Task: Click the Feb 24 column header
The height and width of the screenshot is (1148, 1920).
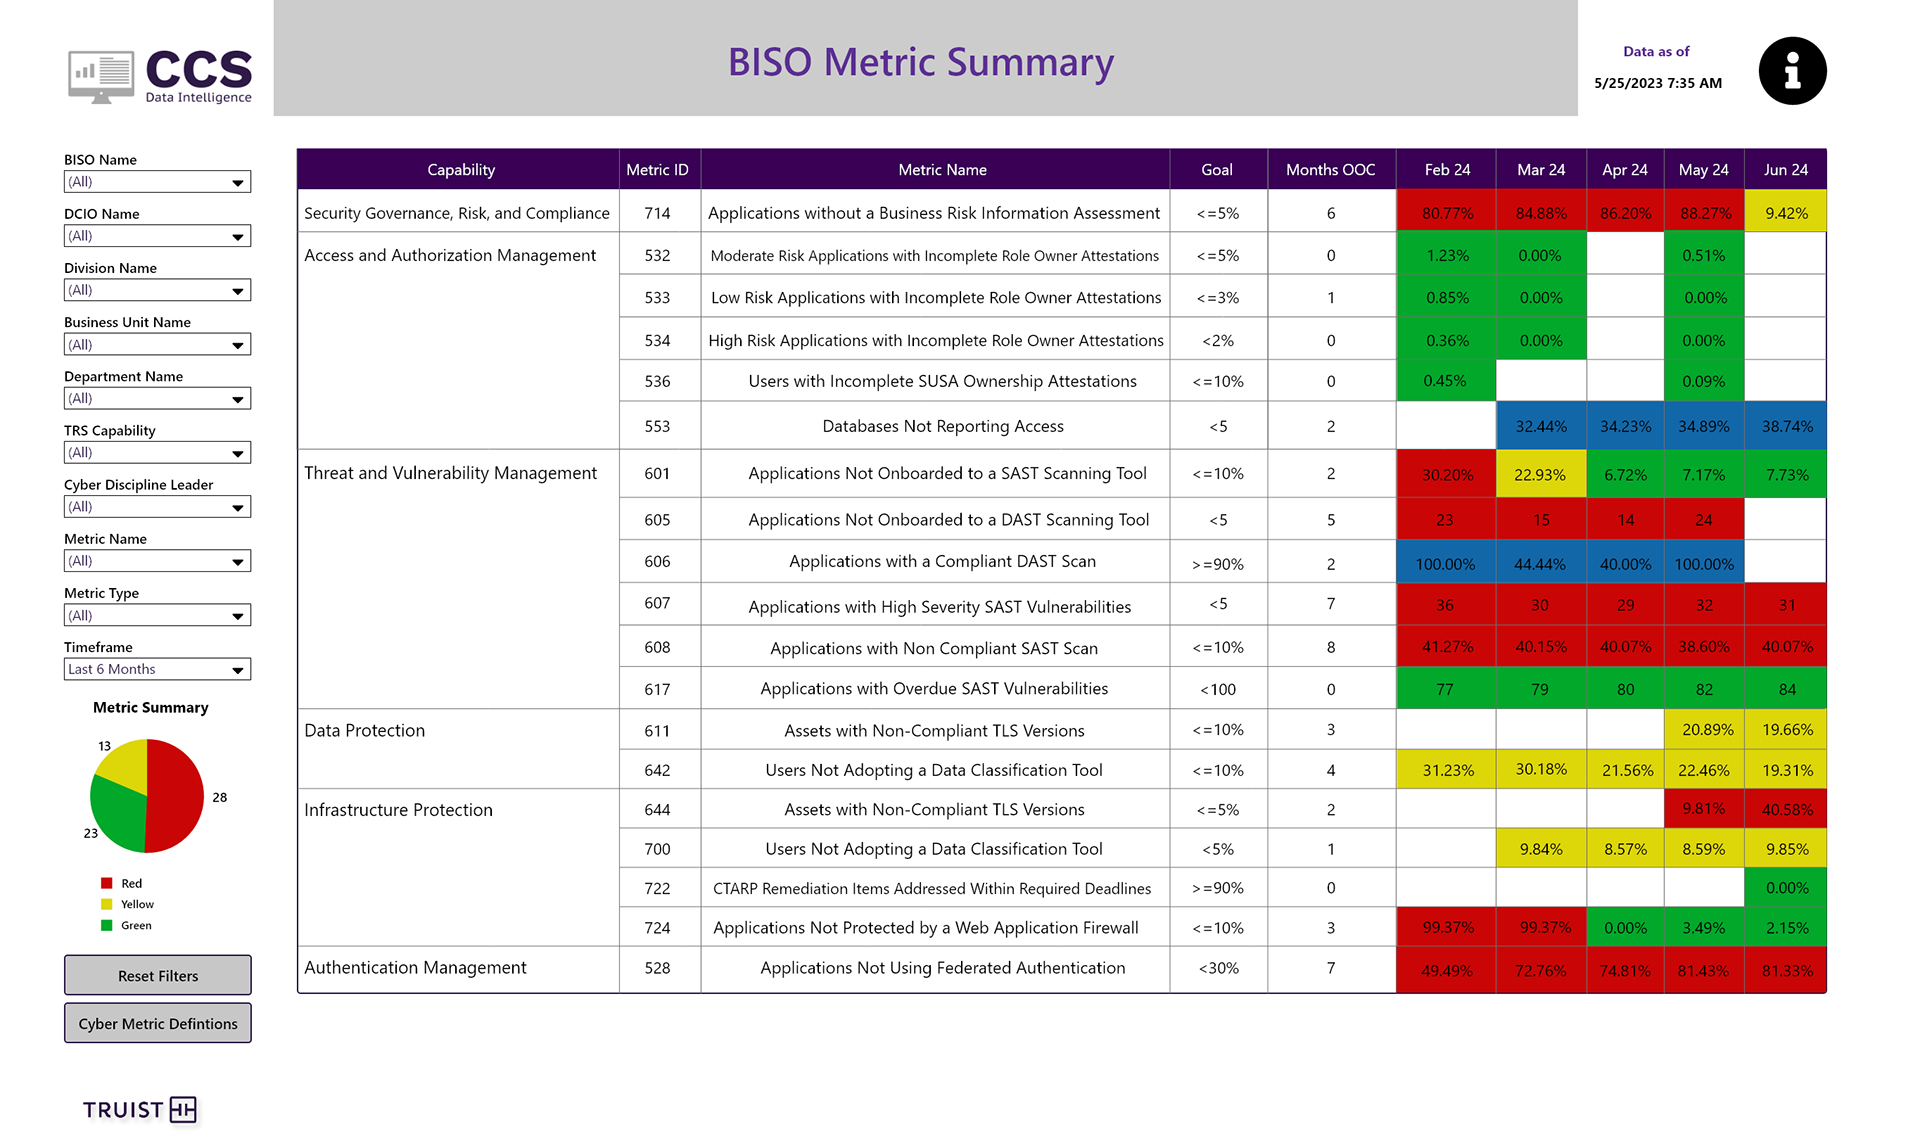Action: pos(1447,170)
